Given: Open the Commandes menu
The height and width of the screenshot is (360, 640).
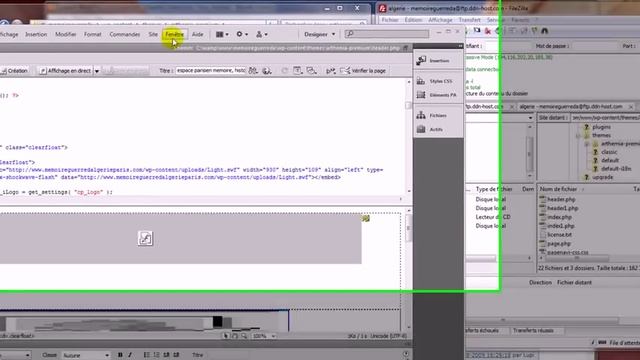Looking at the screenshot, I should [x=124, y=34].
